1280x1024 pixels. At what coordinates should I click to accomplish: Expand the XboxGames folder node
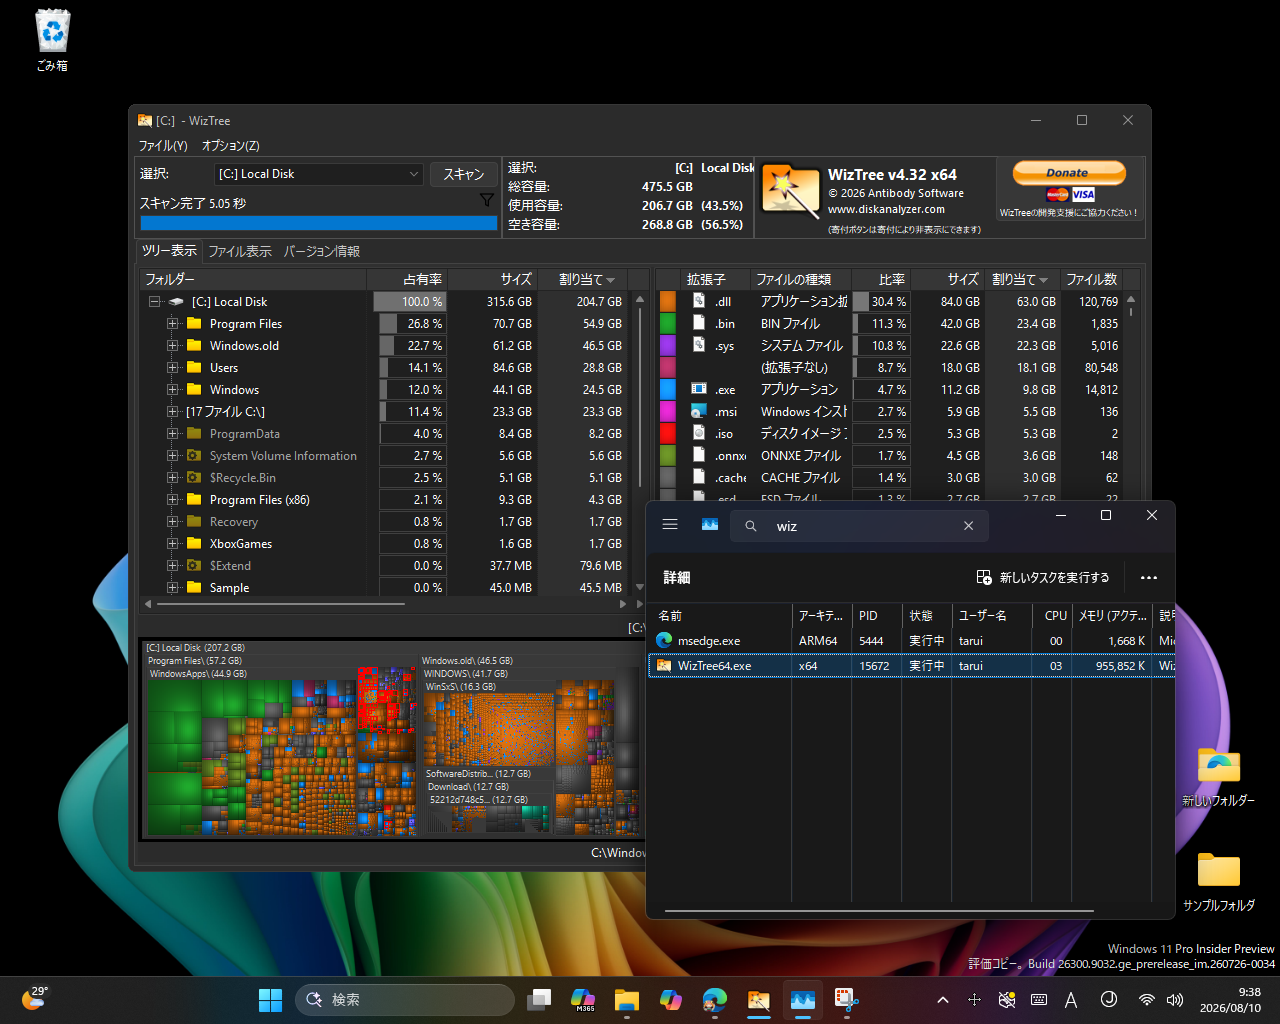172,543
